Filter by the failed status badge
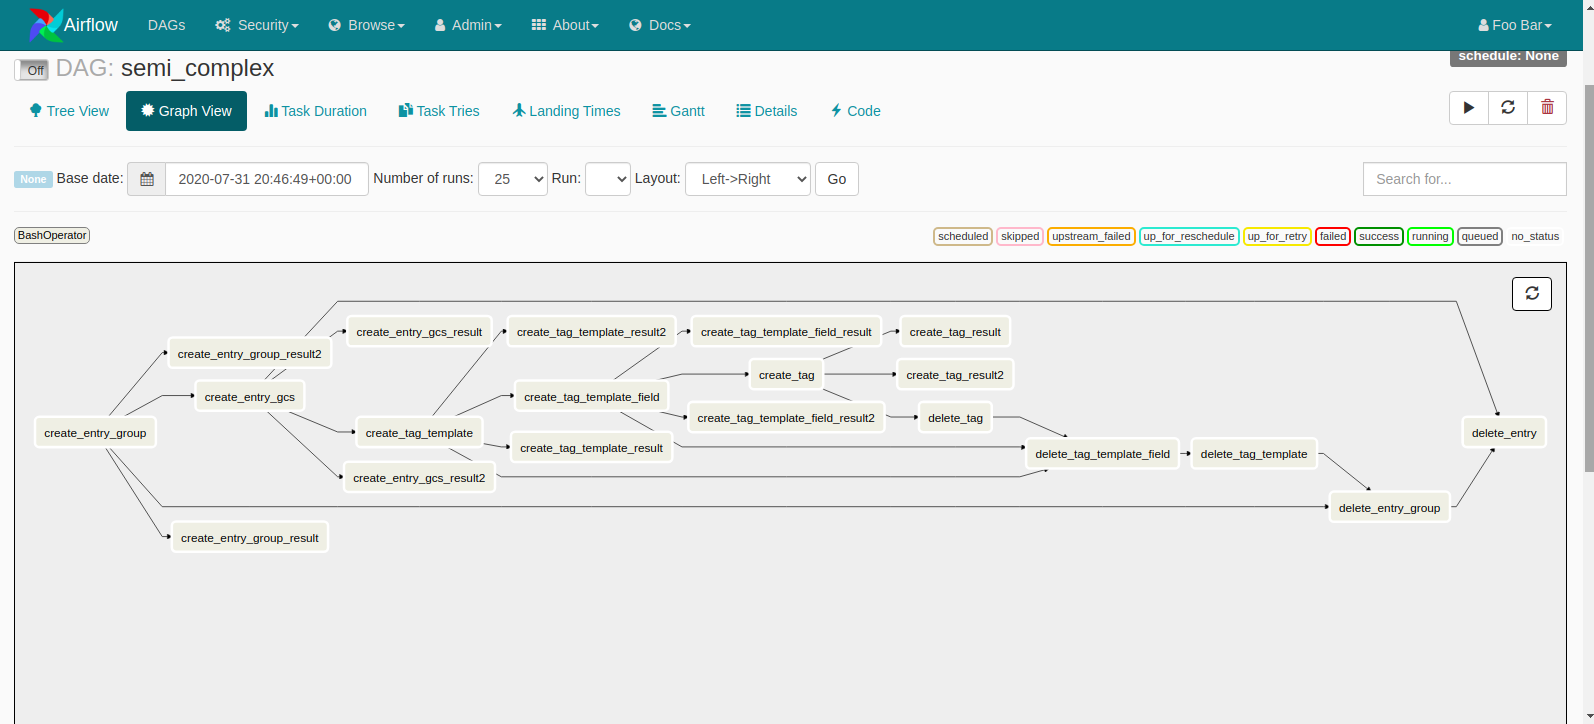This screenshot has width=1594, height=724. click(x=1332, y=237)
